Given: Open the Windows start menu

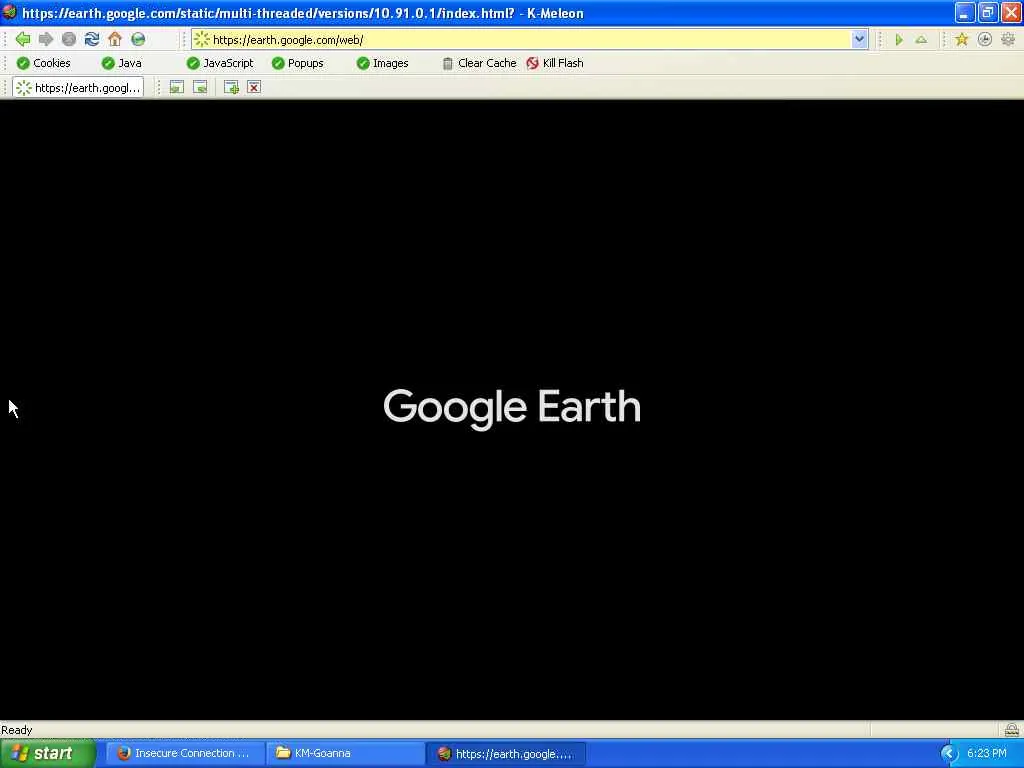Looking at the screenshot, I should [48, 753].
